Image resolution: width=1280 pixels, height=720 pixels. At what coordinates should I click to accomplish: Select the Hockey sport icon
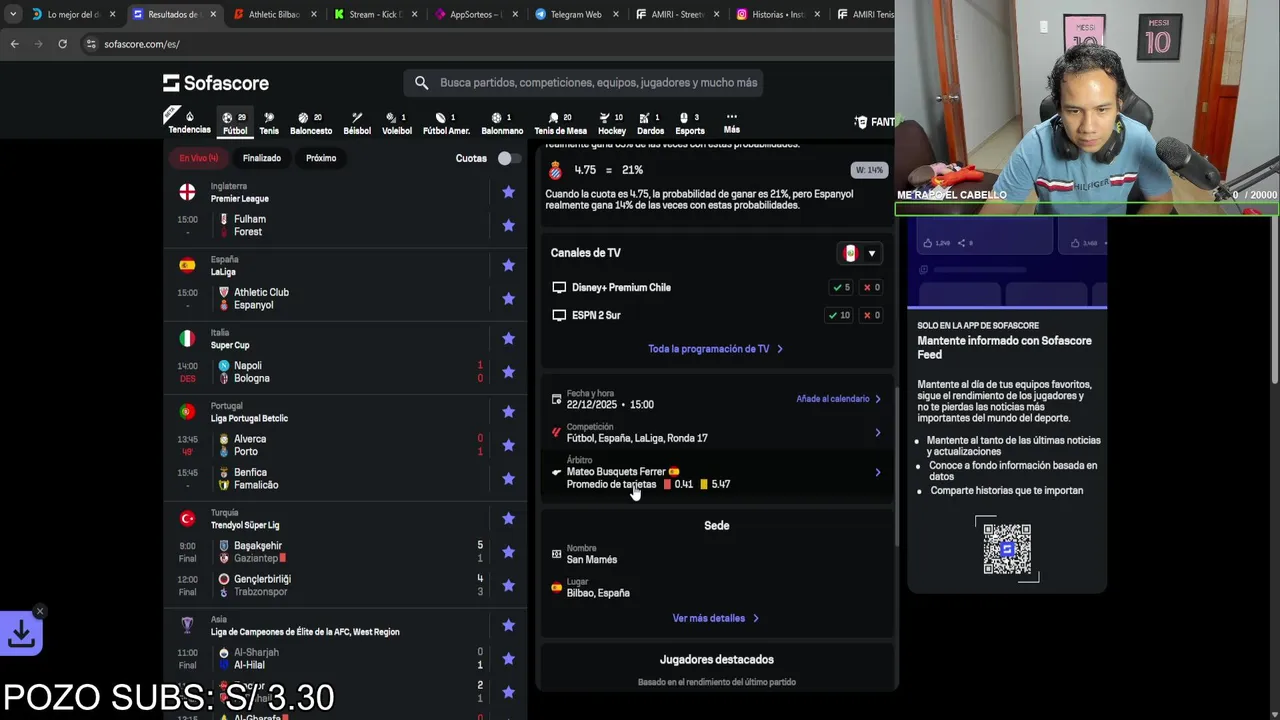611,122
